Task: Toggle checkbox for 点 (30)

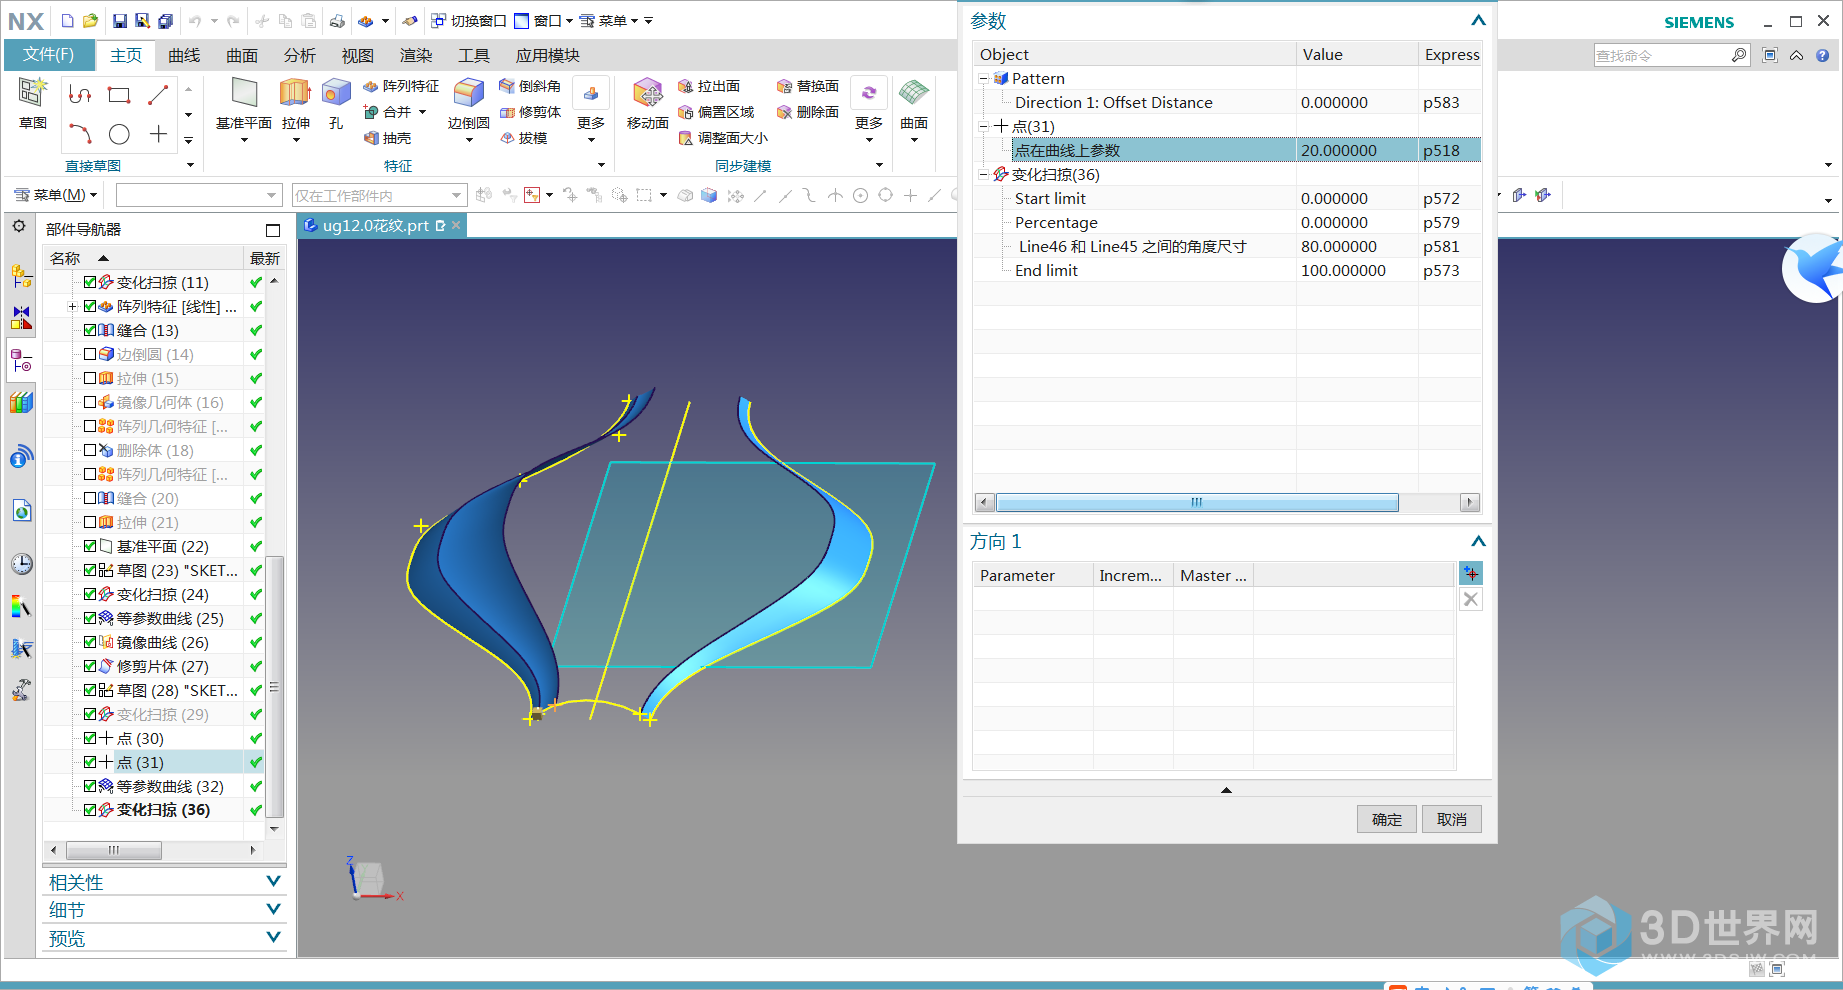Action: pos(90,738)
